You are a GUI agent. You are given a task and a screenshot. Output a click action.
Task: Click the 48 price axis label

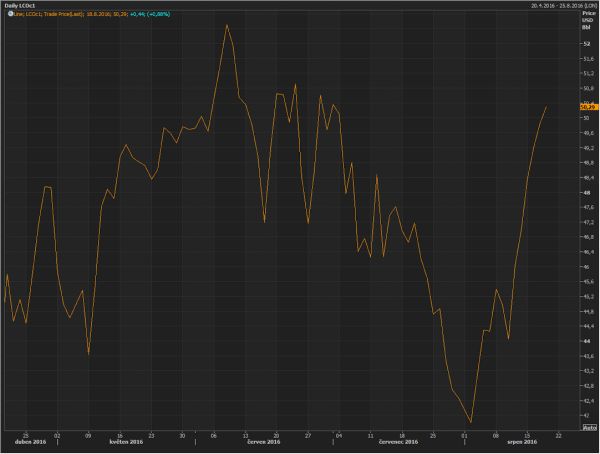584,193
